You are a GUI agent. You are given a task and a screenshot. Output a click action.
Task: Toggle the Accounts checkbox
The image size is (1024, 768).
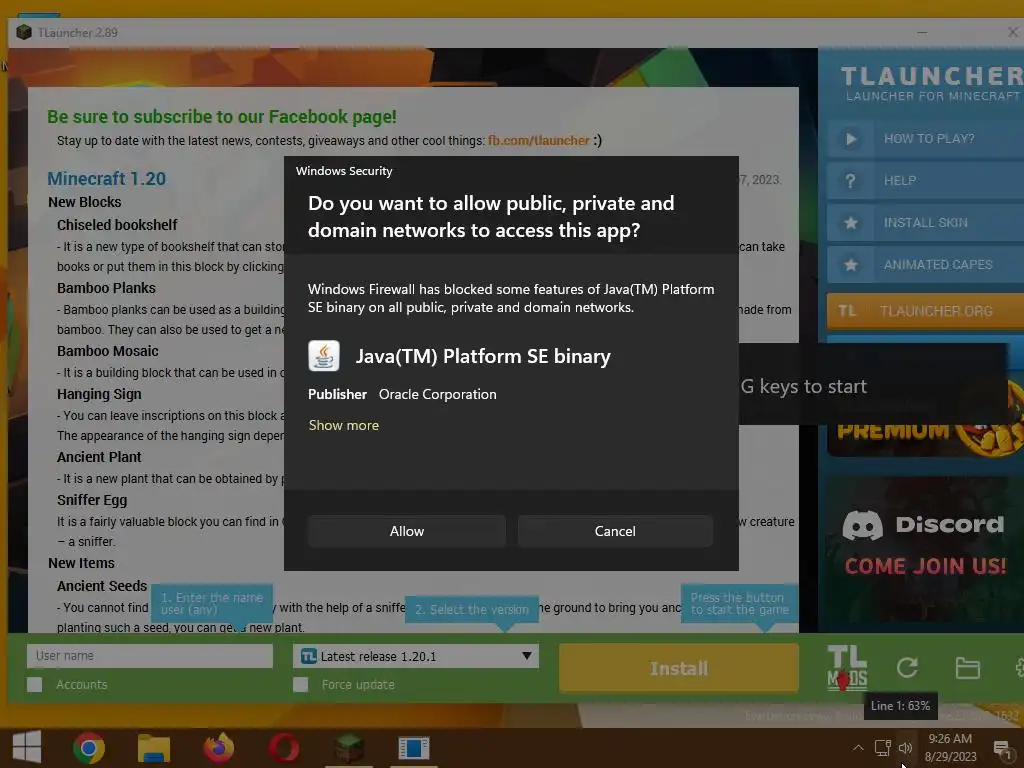click(35, 684)
